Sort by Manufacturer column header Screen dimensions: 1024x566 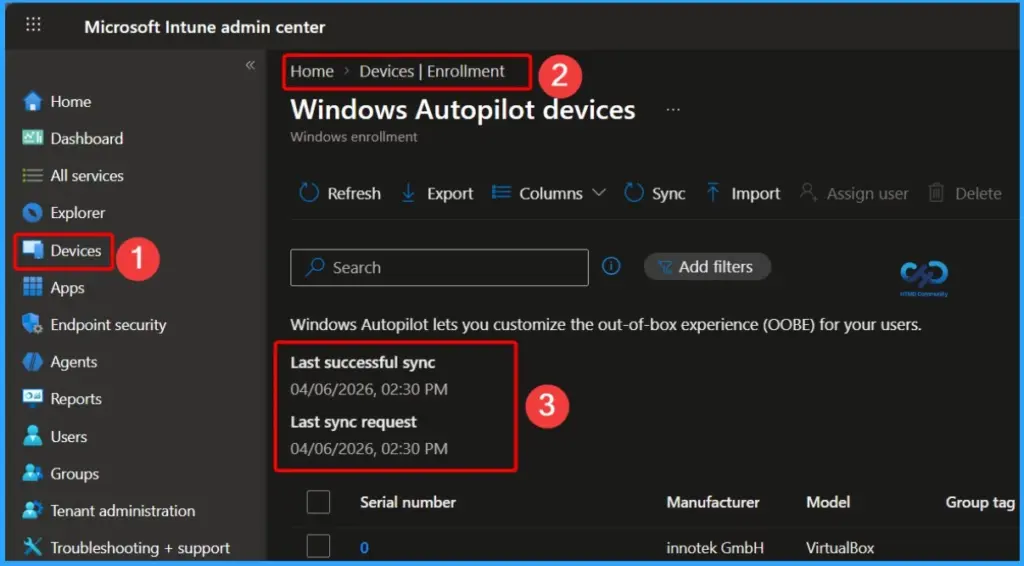pos(713,502)
